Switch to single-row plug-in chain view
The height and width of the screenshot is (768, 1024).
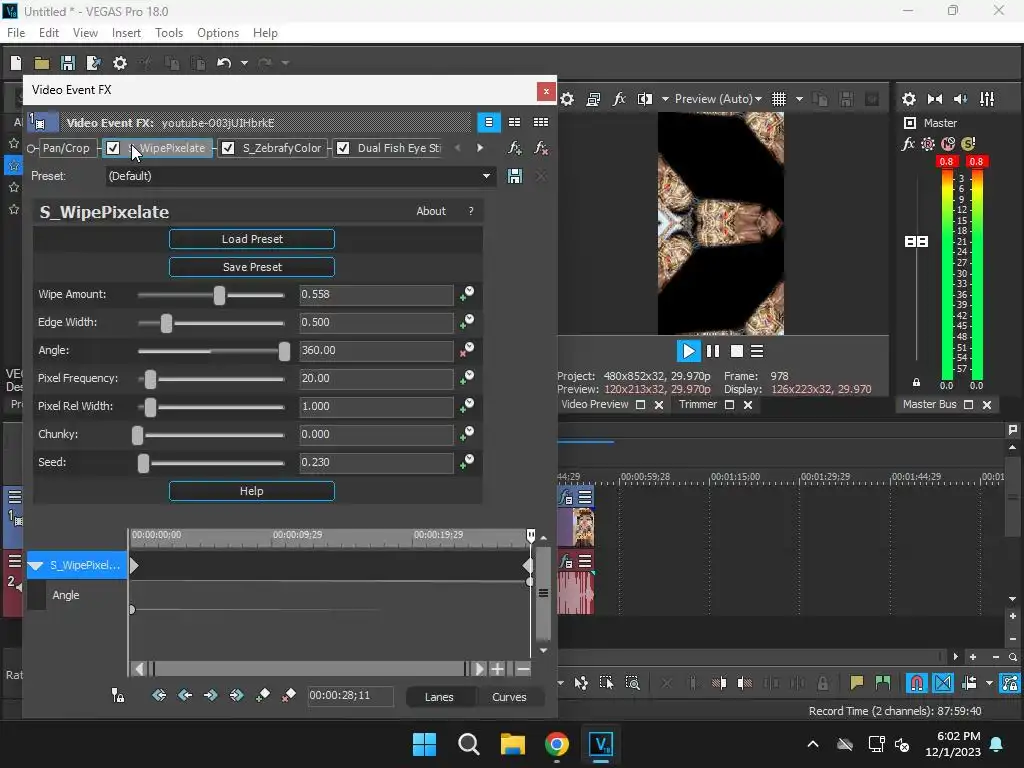pos(488,122)
